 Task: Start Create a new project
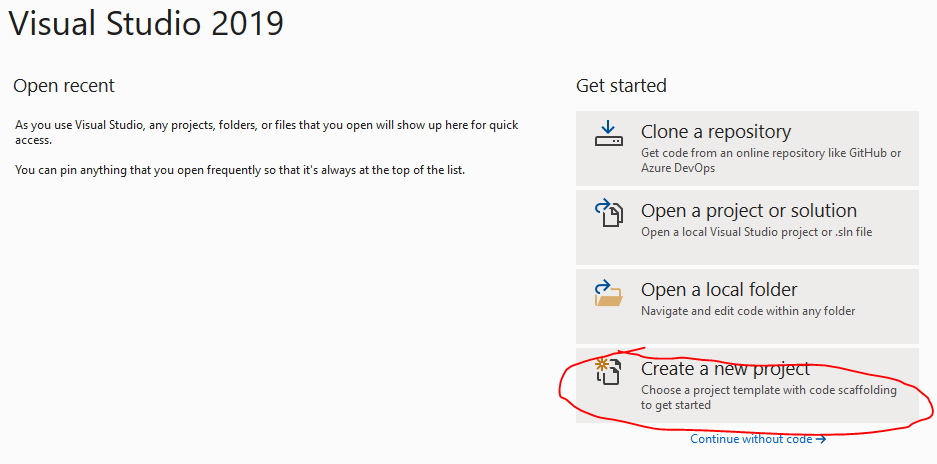(747, 386)
